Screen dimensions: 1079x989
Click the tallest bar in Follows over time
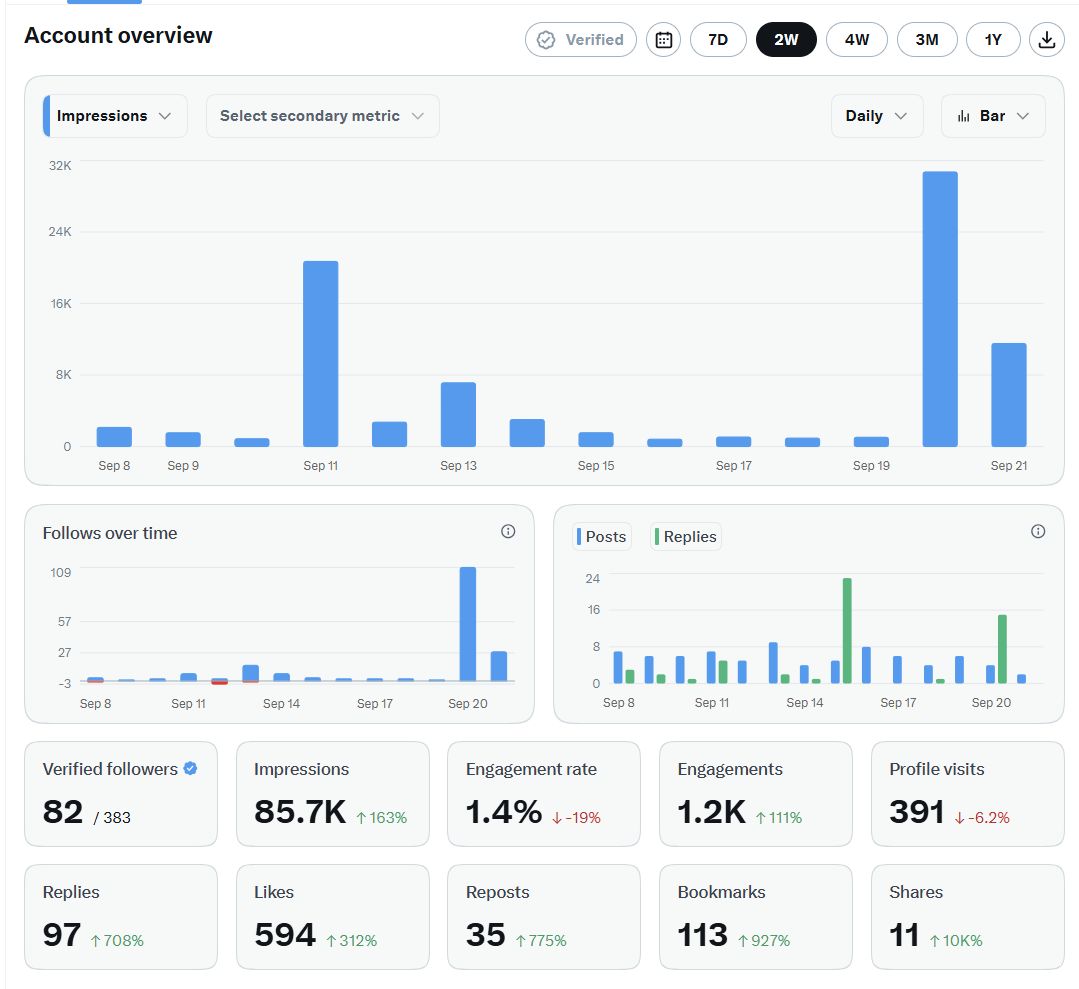pyautogui.click(x=468, y=624)
